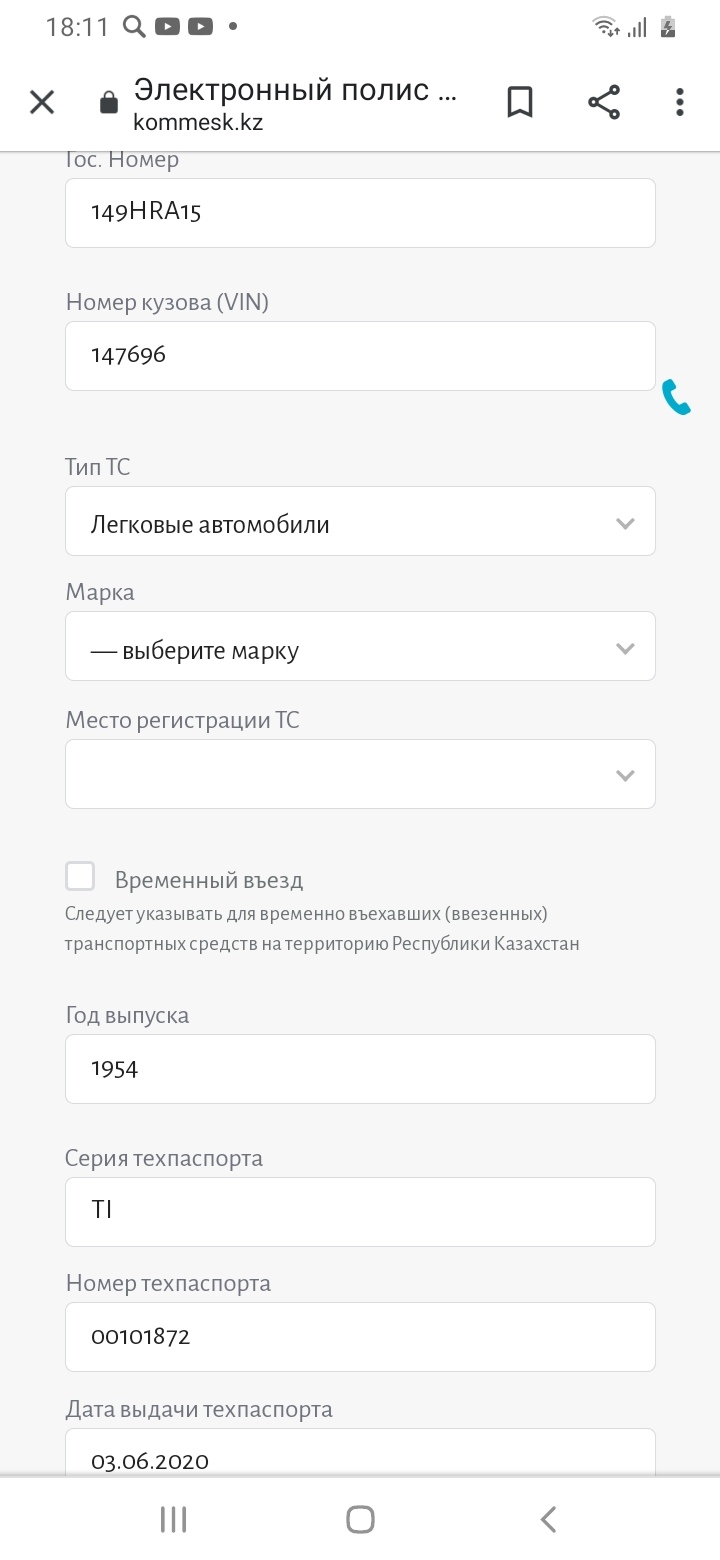The image size is (720, 1560).
Task: Open the three-dot overflow menu
Action: coord(680,102)
